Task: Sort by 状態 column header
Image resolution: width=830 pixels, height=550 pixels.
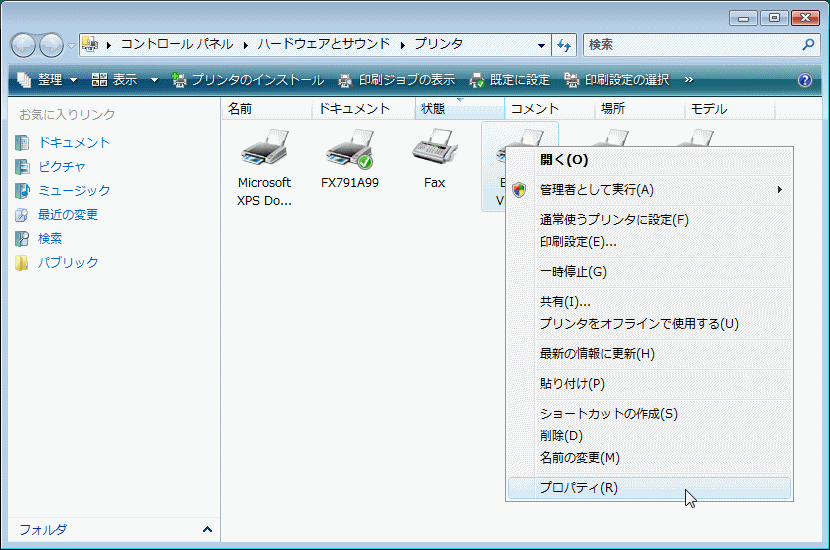Action: pos(459,109)
